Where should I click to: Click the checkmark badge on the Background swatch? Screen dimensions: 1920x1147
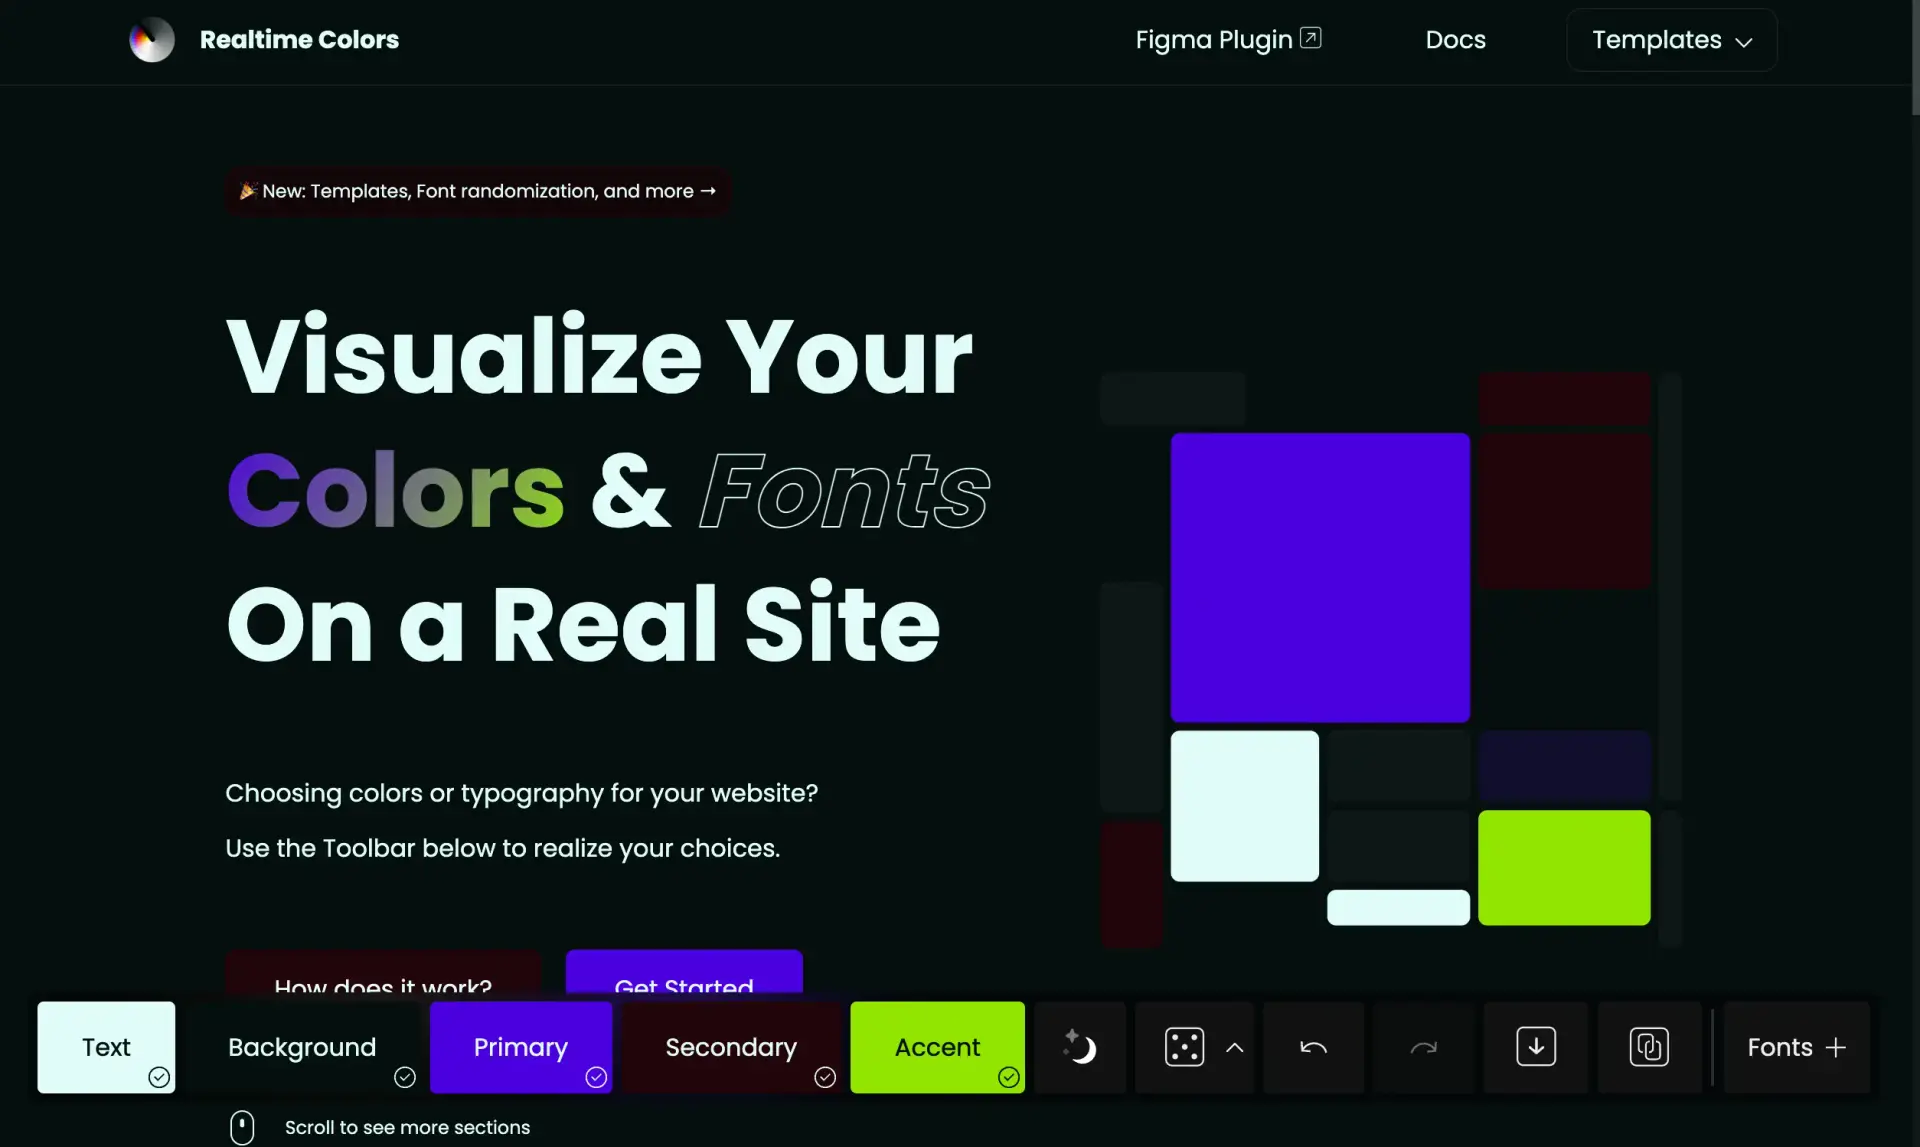pos(403,1078)
